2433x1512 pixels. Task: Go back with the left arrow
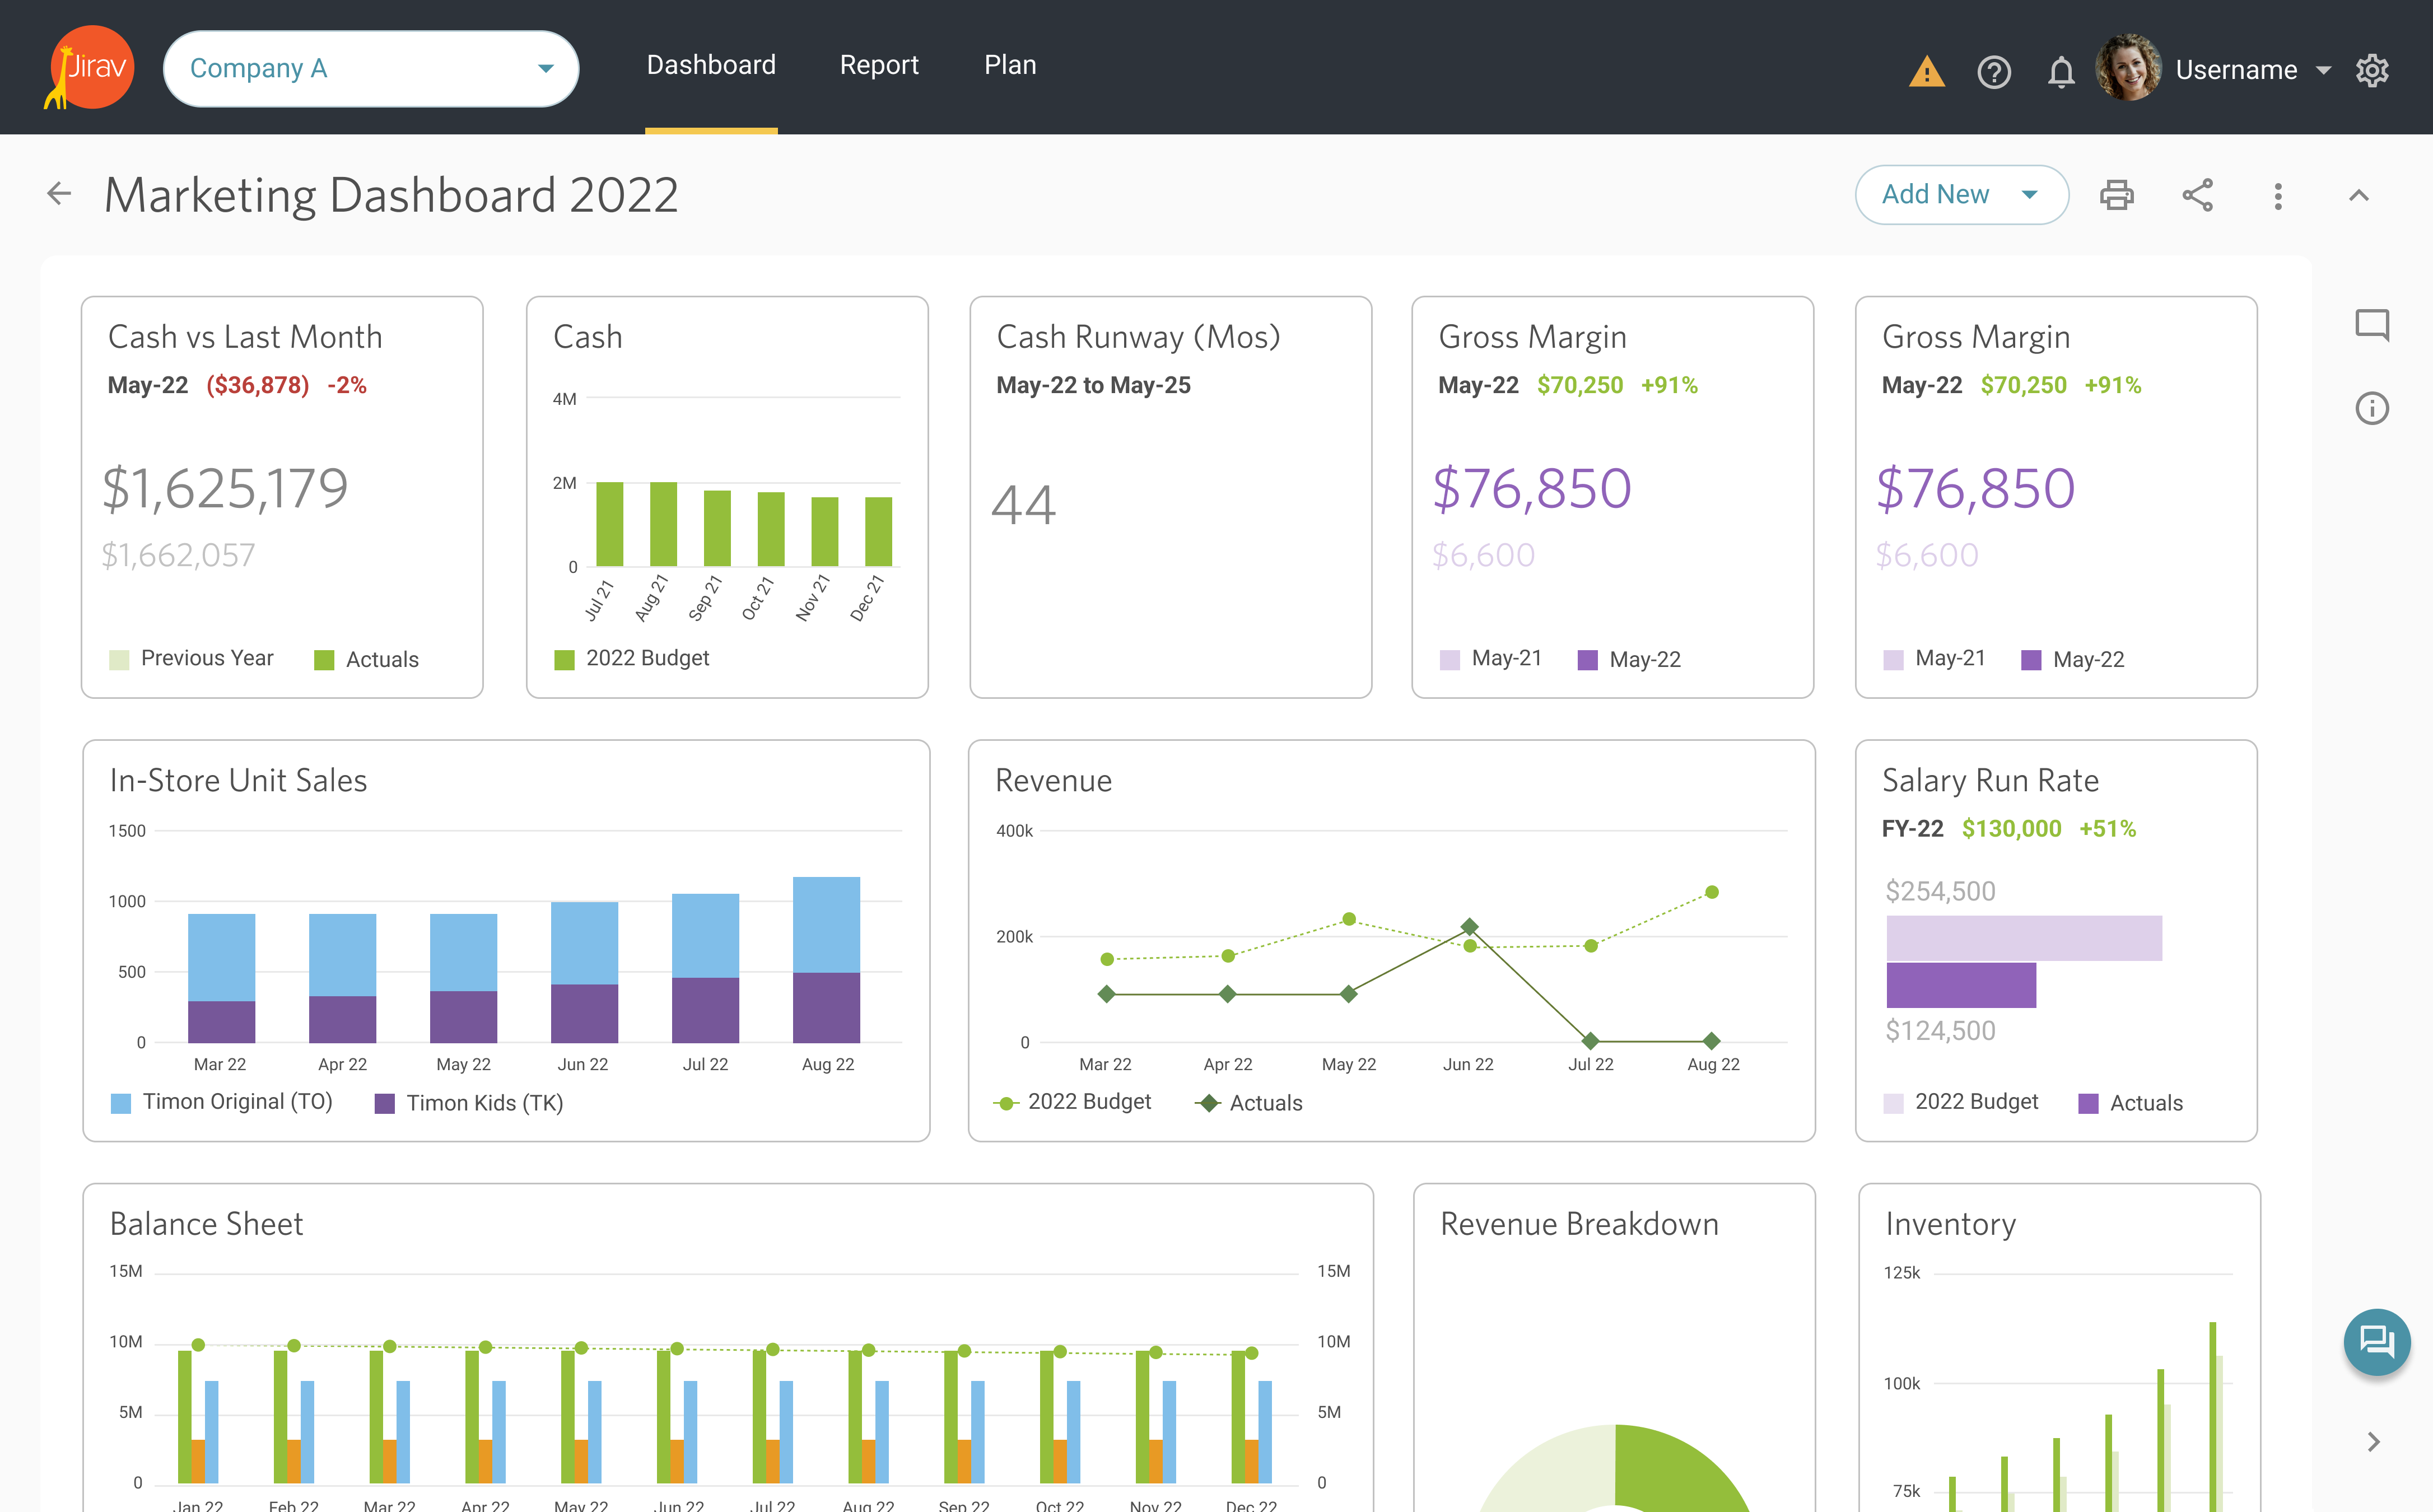[x=60, y=194]
